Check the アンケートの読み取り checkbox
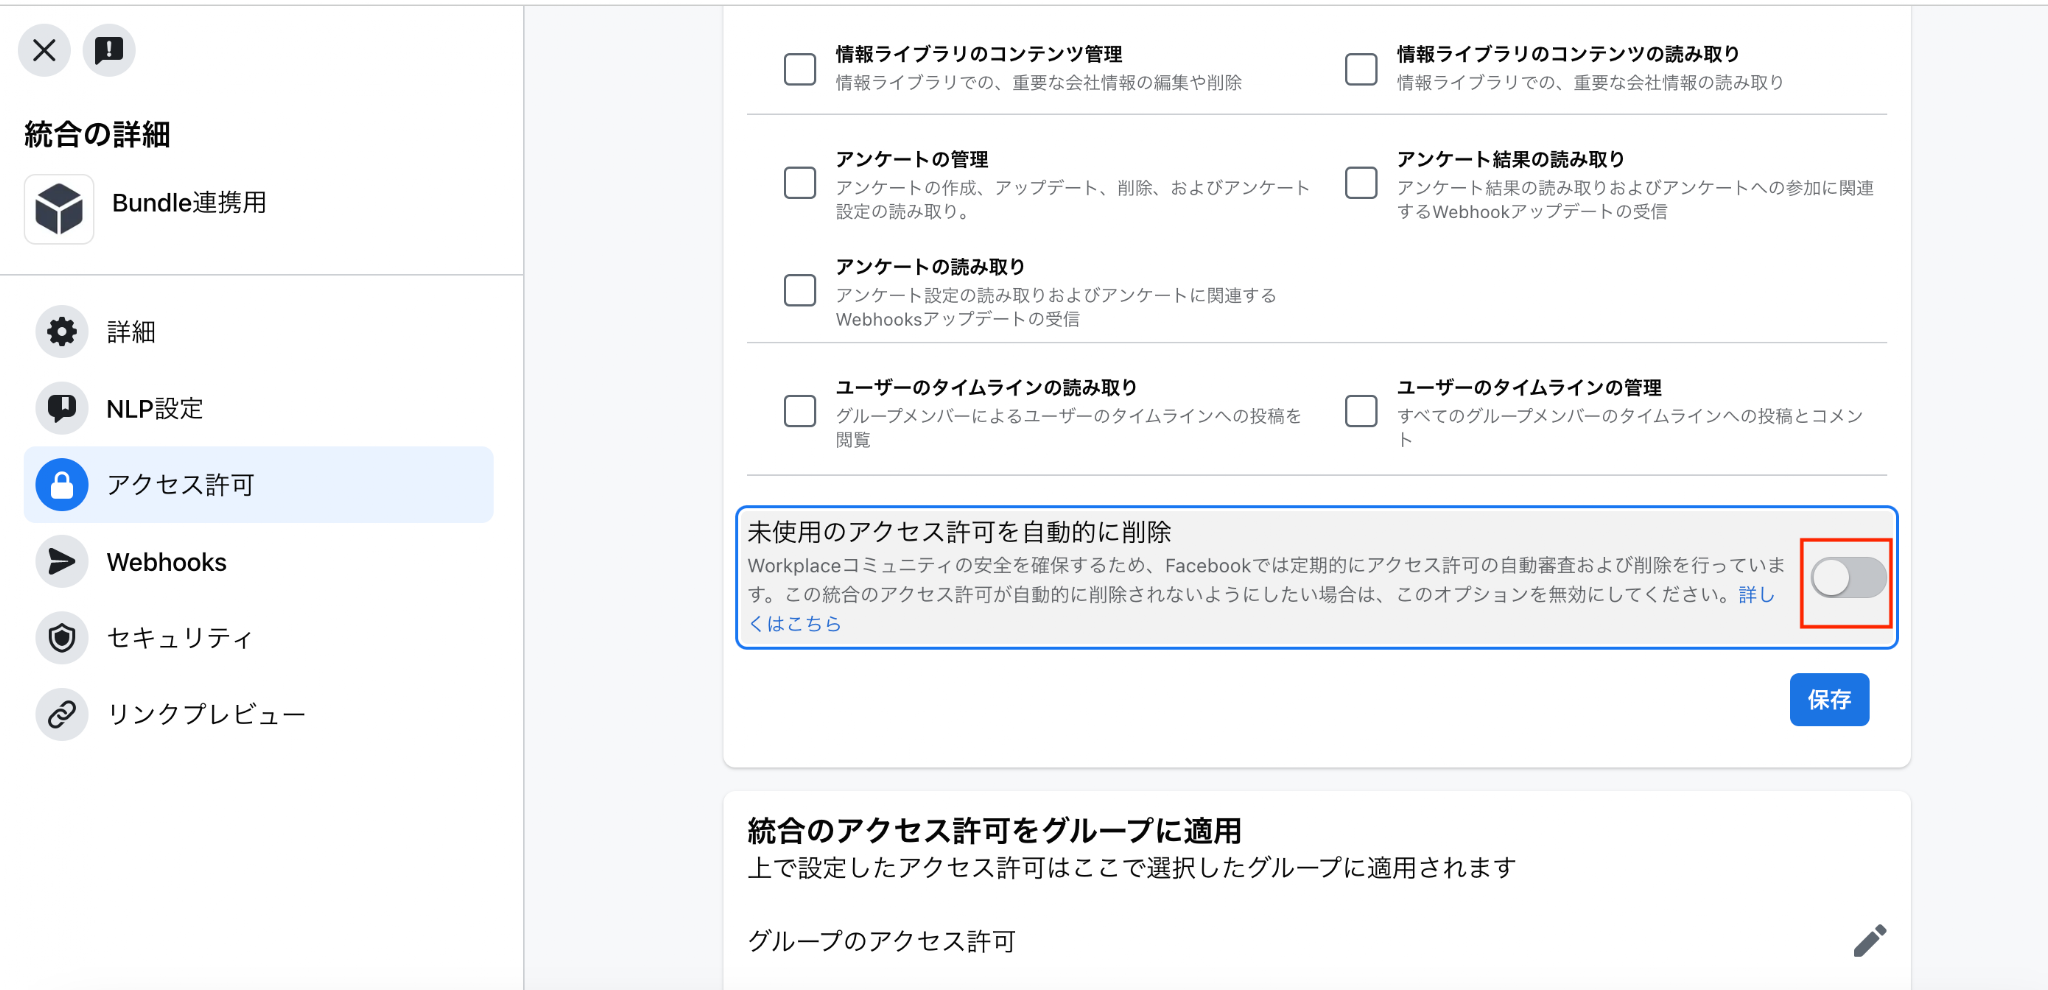2048x990 pixels. pyautogui.click(x=800, y=291)
